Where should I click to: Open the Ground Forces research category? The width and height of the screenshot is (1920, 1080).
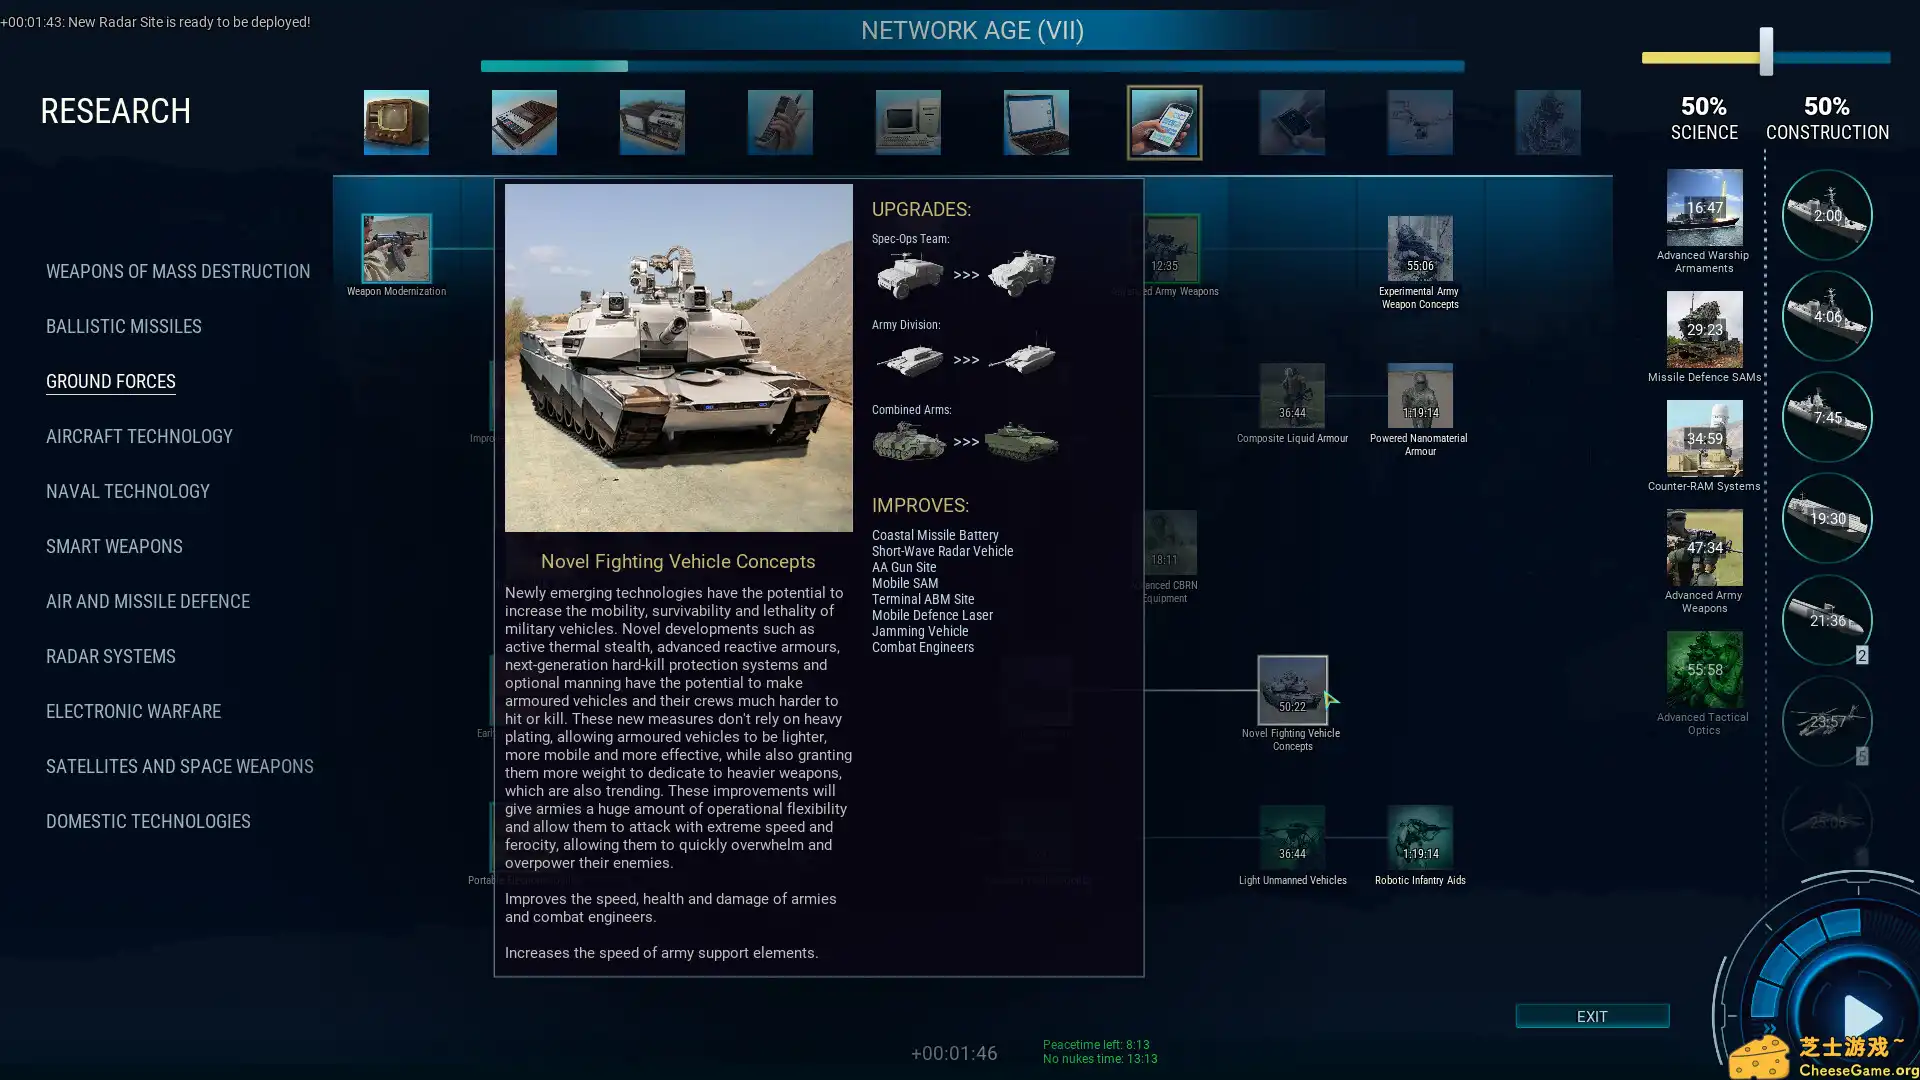pyautogui.click(x=111, y=382)
